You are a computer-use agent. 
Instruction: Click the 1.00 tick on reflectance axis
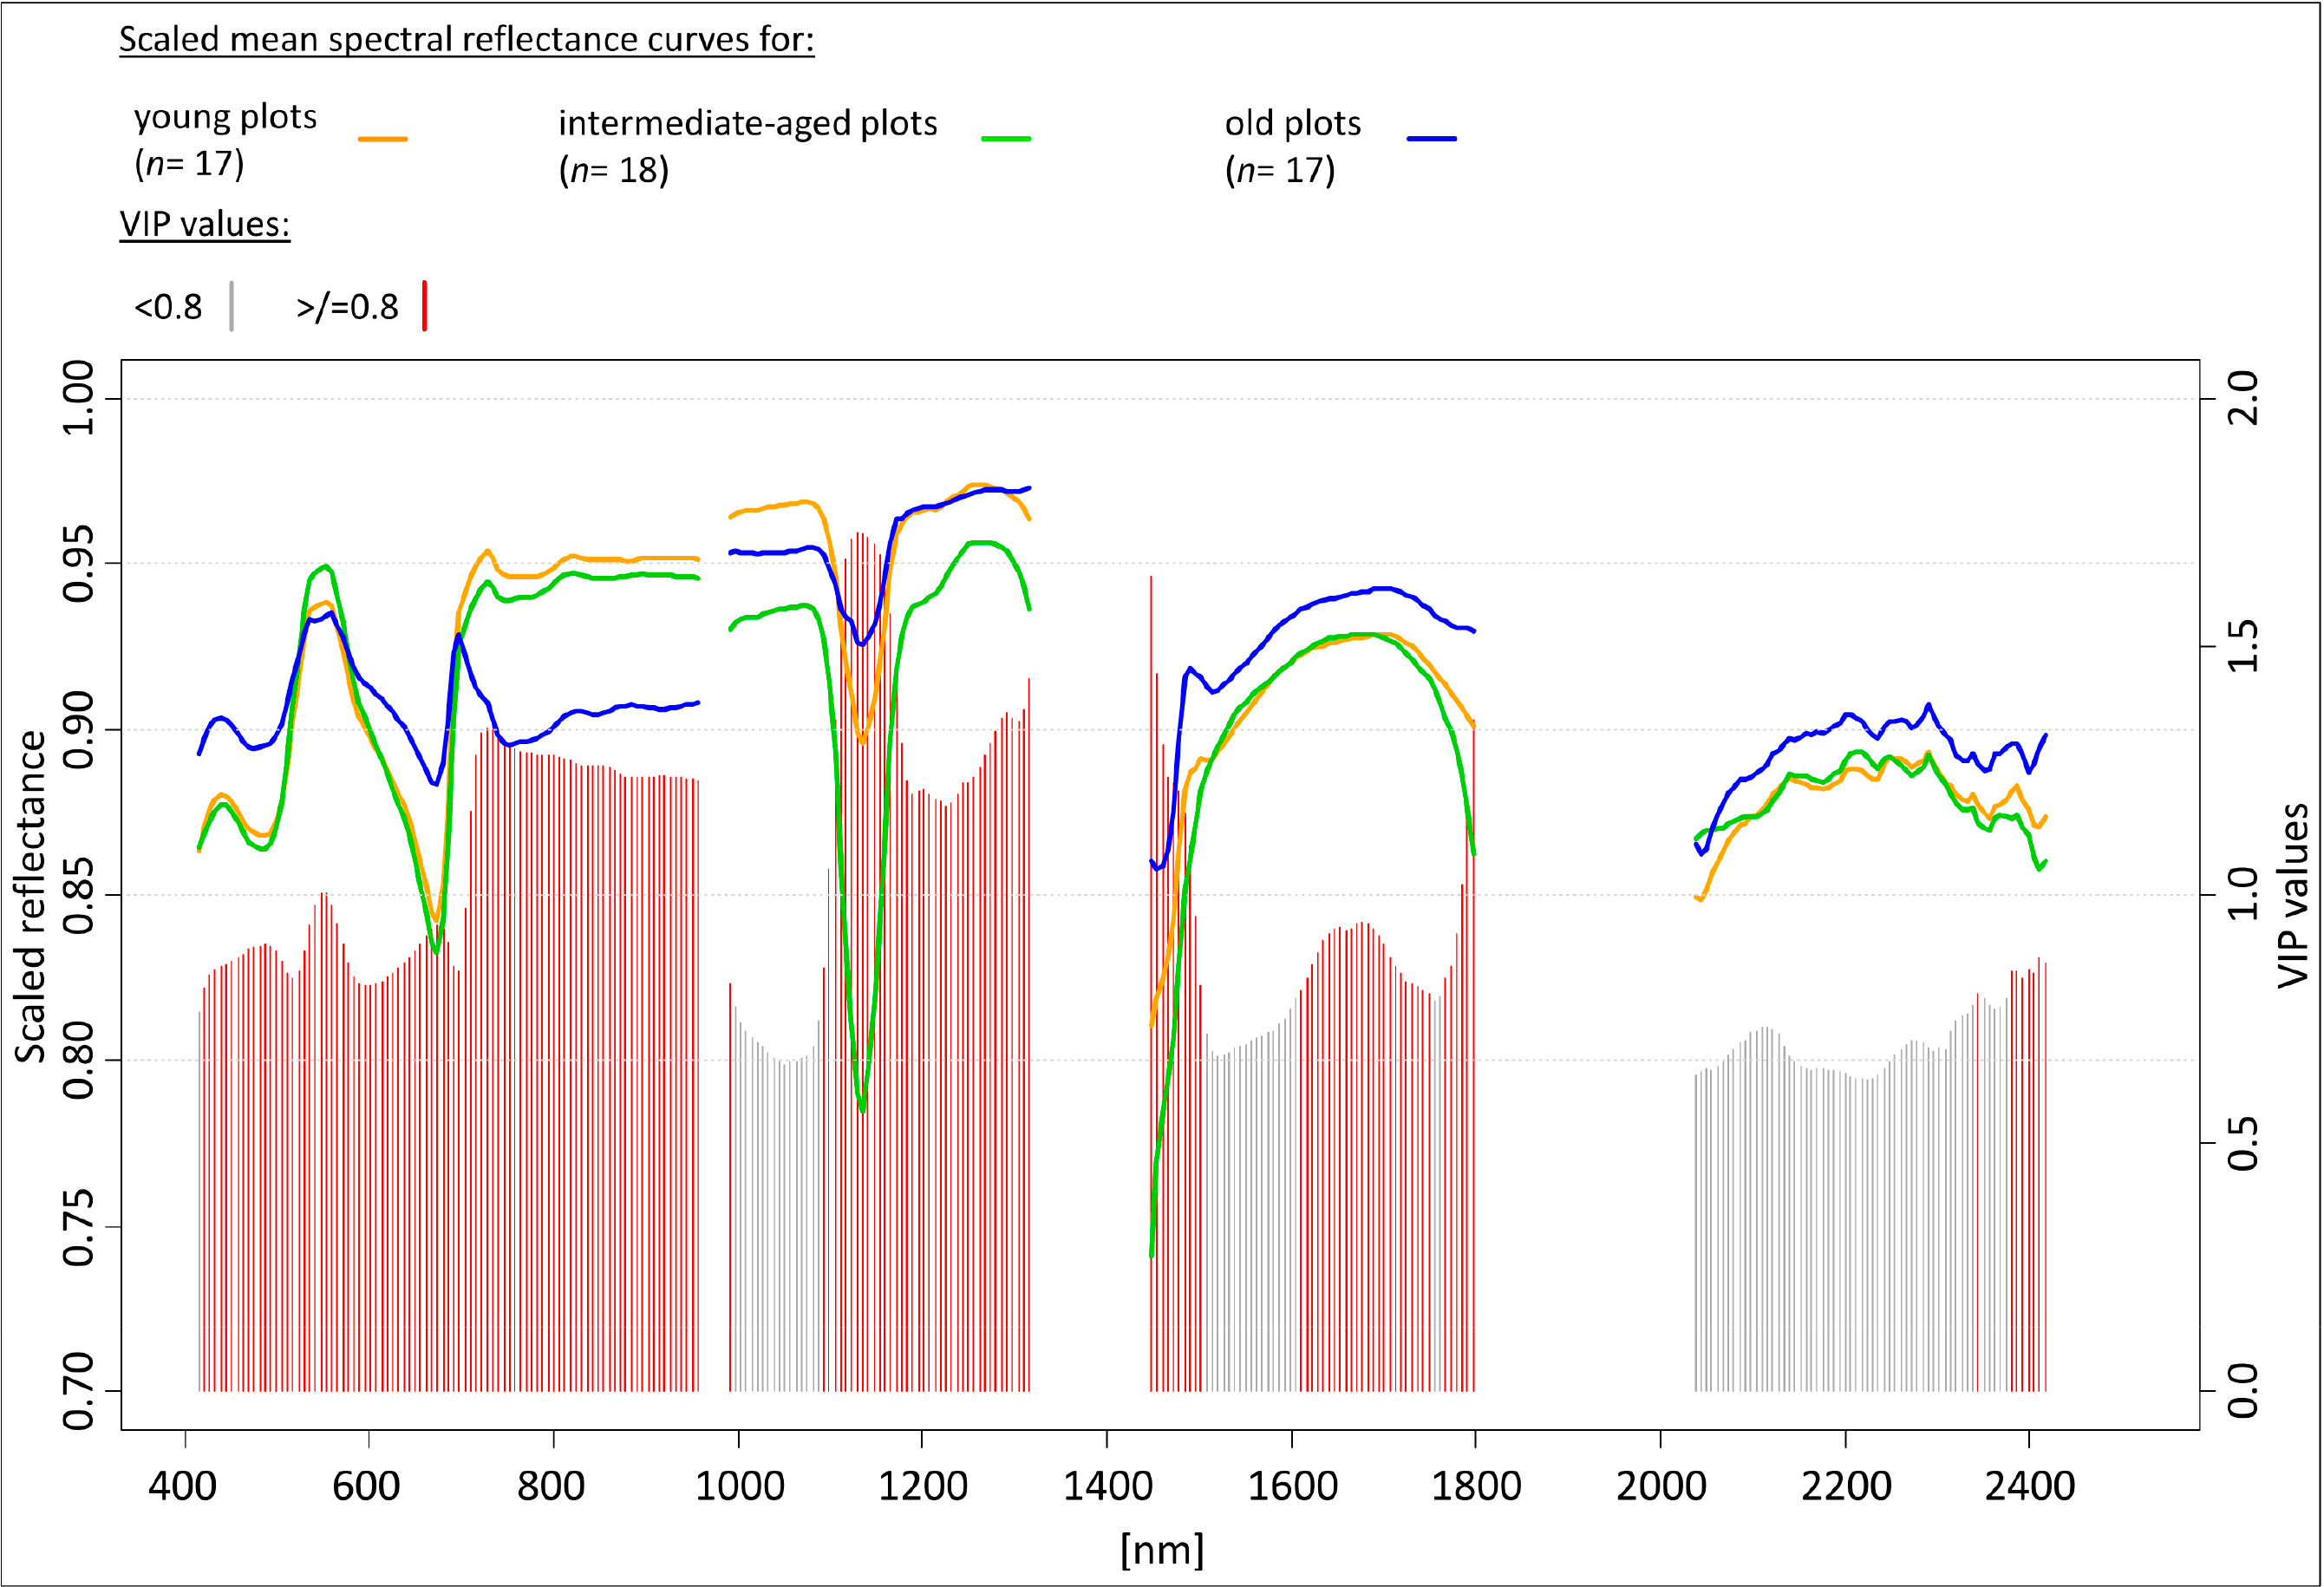[78, 398]
